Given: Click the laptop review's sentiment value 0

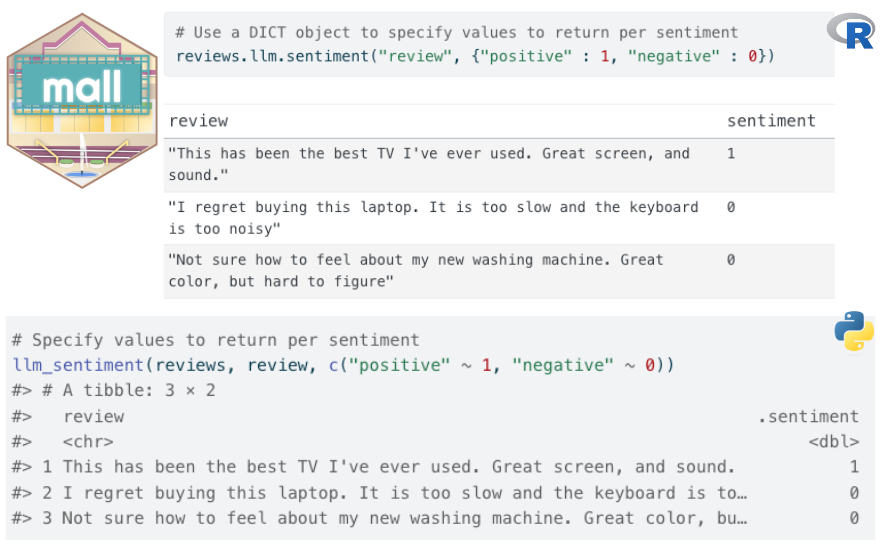Looking at the screenshot, I should click(x=731, y=207).
